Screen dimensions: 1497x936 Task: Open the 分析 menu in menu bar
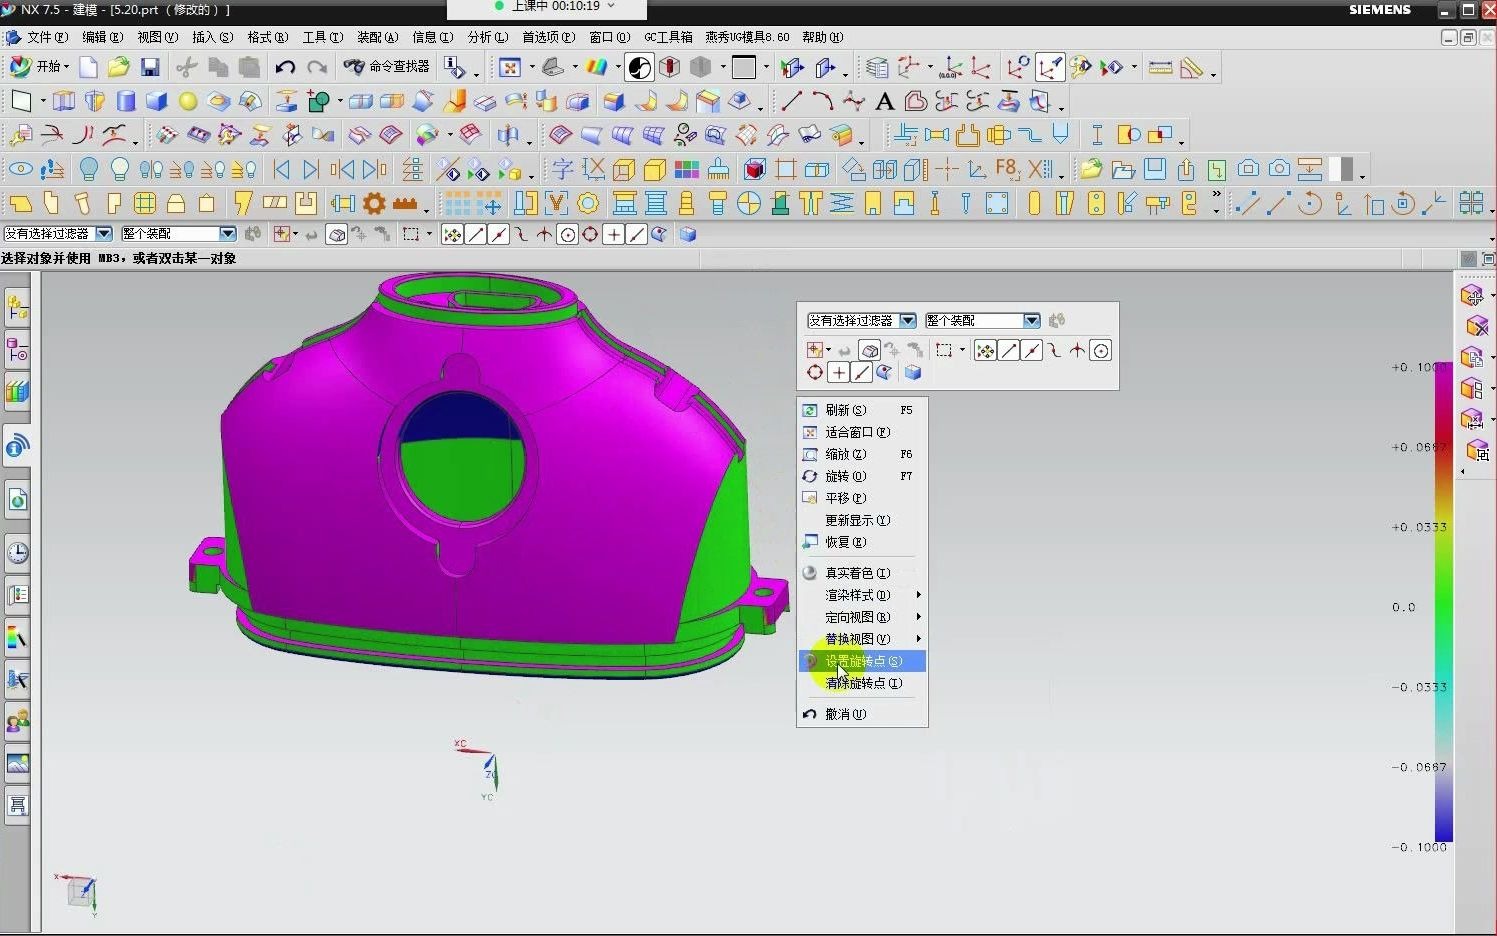[486, 37]
